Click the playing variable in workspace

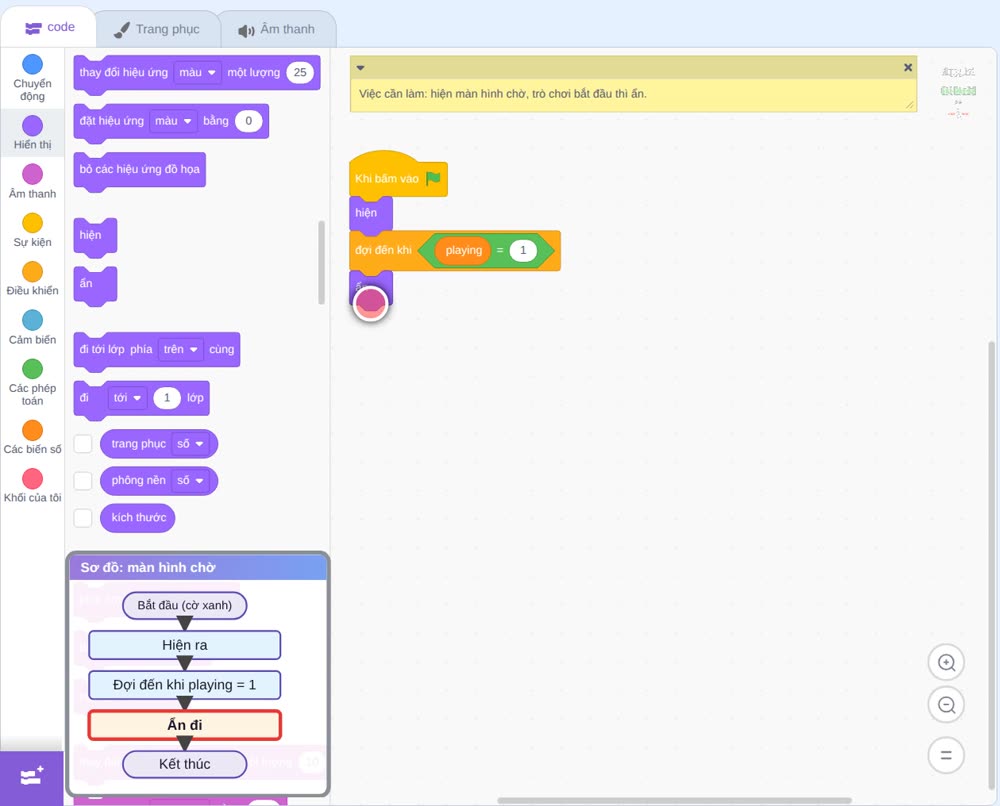[x=463, y=251]
